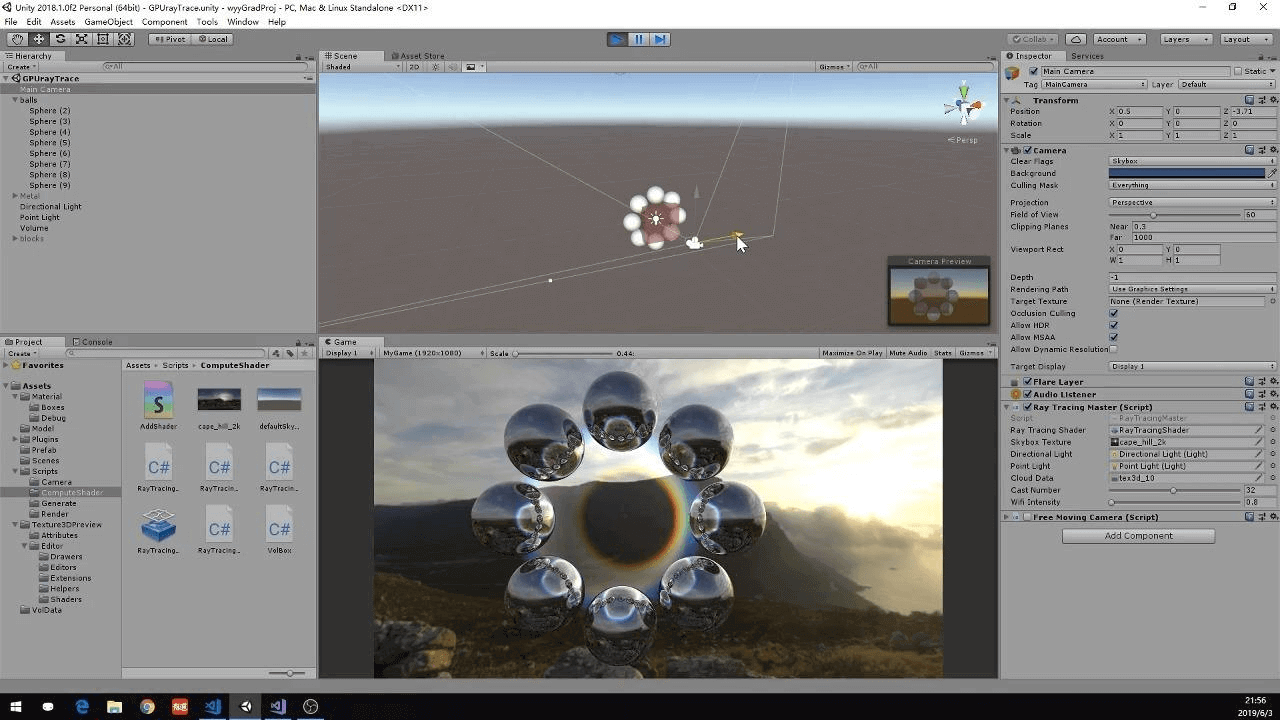Pick background color with eyedropper

[1272, 173]
